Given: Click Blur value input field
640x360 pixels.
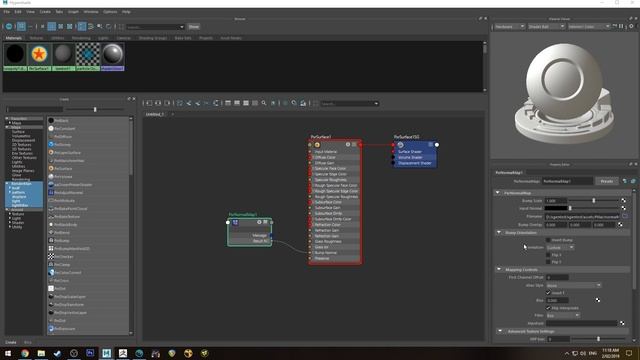Looking at the screenshot, I should 557,300.
